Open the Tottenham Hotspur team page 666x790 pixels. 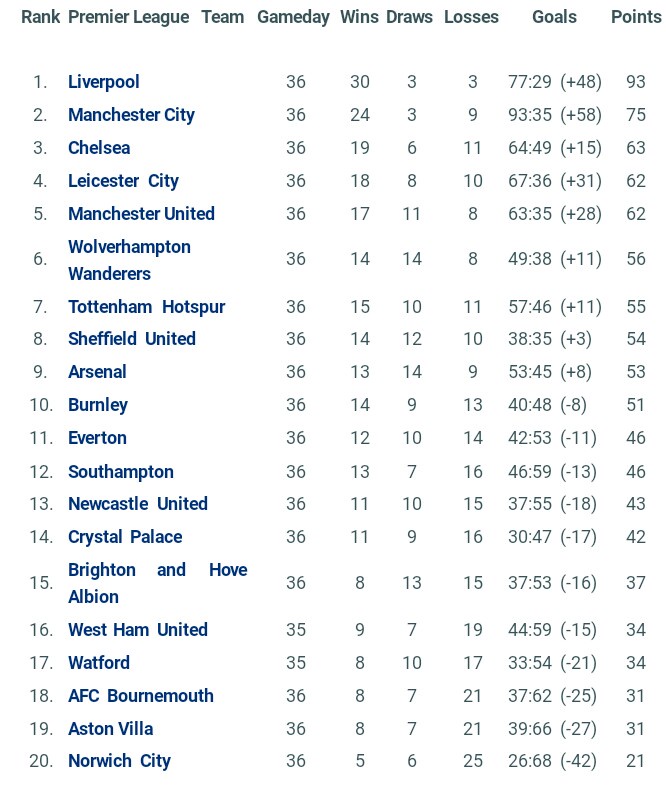(x=146, y=307)
